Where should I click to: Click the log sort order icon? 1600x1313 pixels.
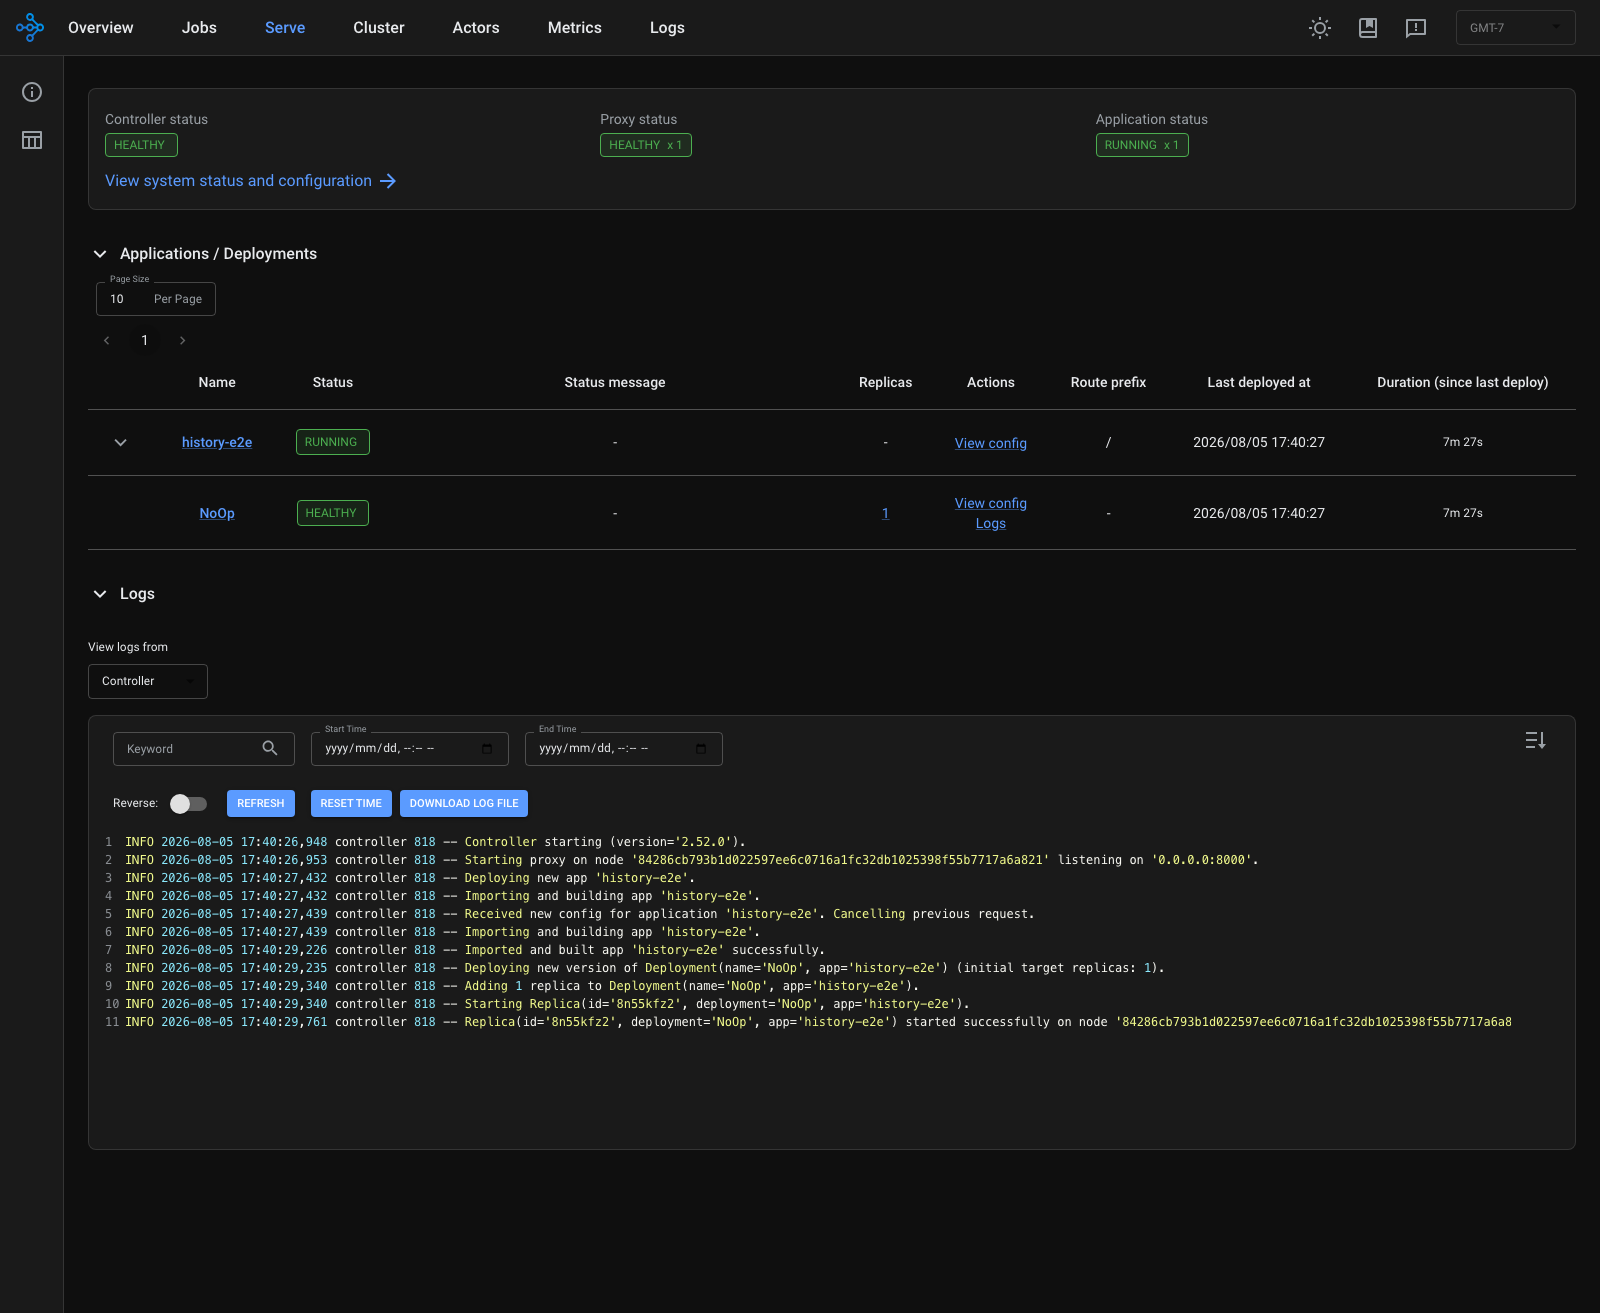pyautogui.click(x=1536, y=740)
